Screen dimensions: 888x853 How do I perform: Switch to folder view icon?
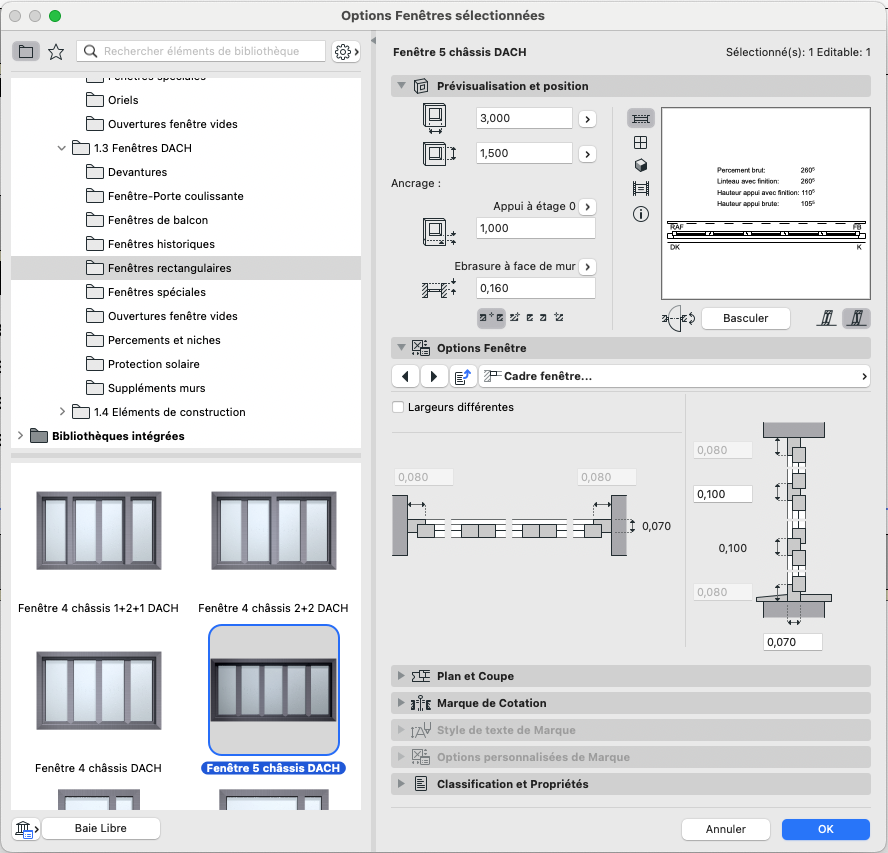(x=26, y=52)
